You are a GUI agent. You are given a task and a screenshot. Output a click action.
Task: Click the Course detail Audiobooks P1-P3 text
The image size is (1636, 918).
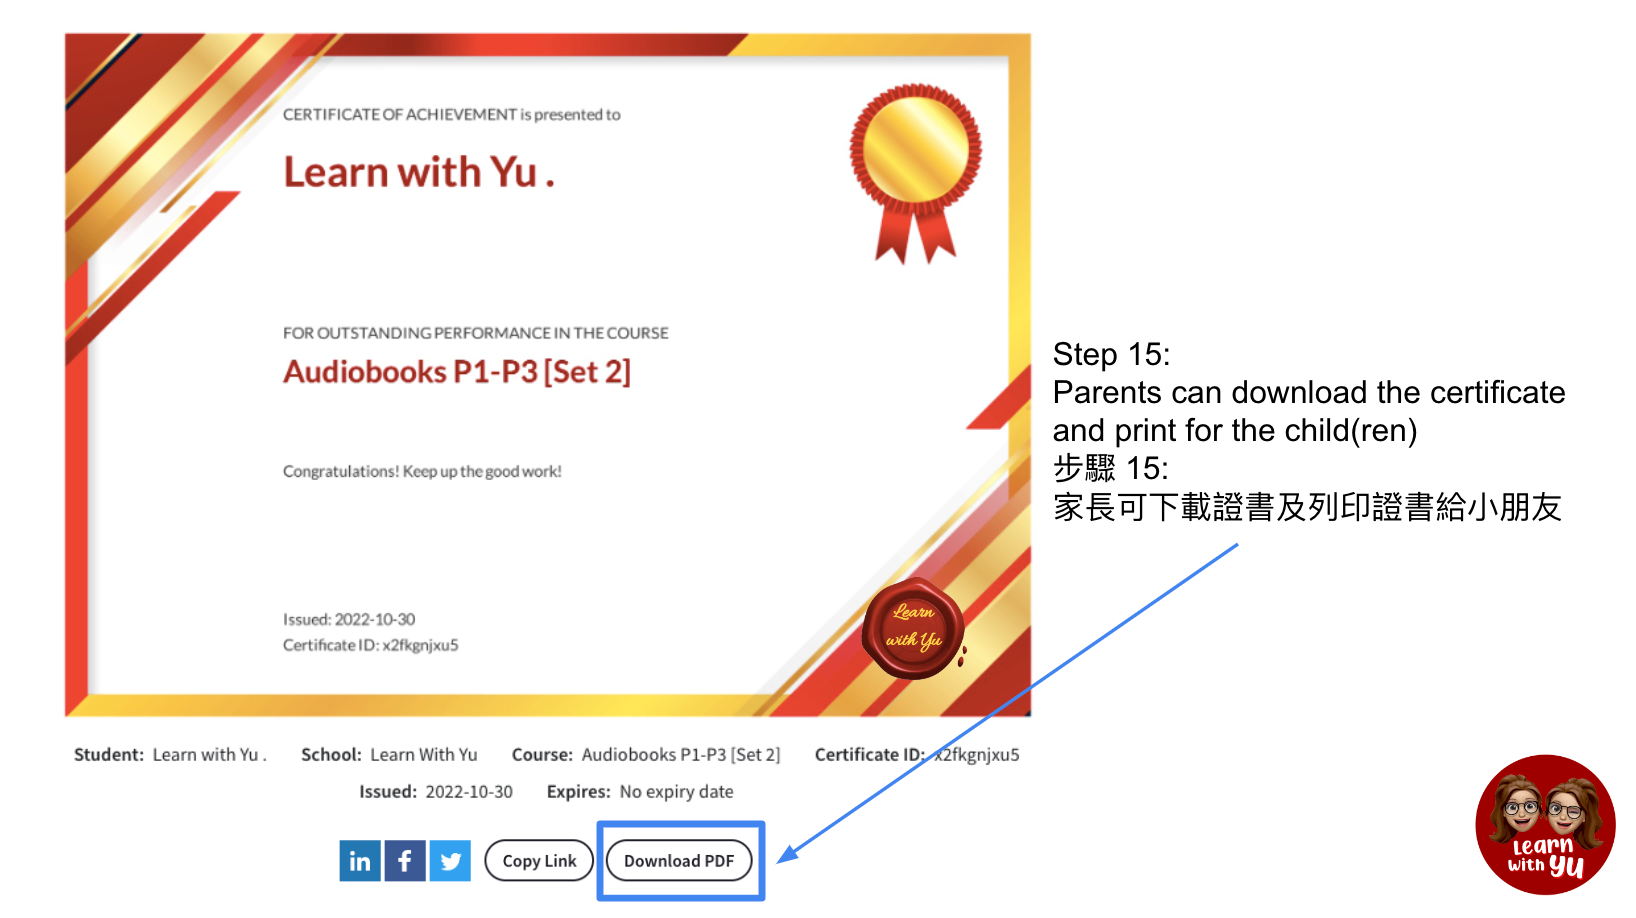coord(646,755)
